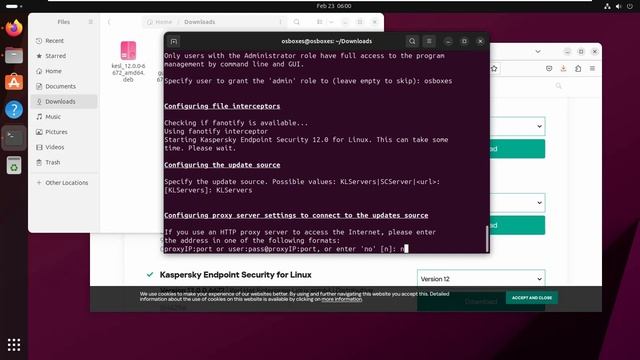Image resolution: width=640 pixels, height=360 pixels.
Task: Click the 'Configuring file interceptors' heading
Action: click(222, 106)
